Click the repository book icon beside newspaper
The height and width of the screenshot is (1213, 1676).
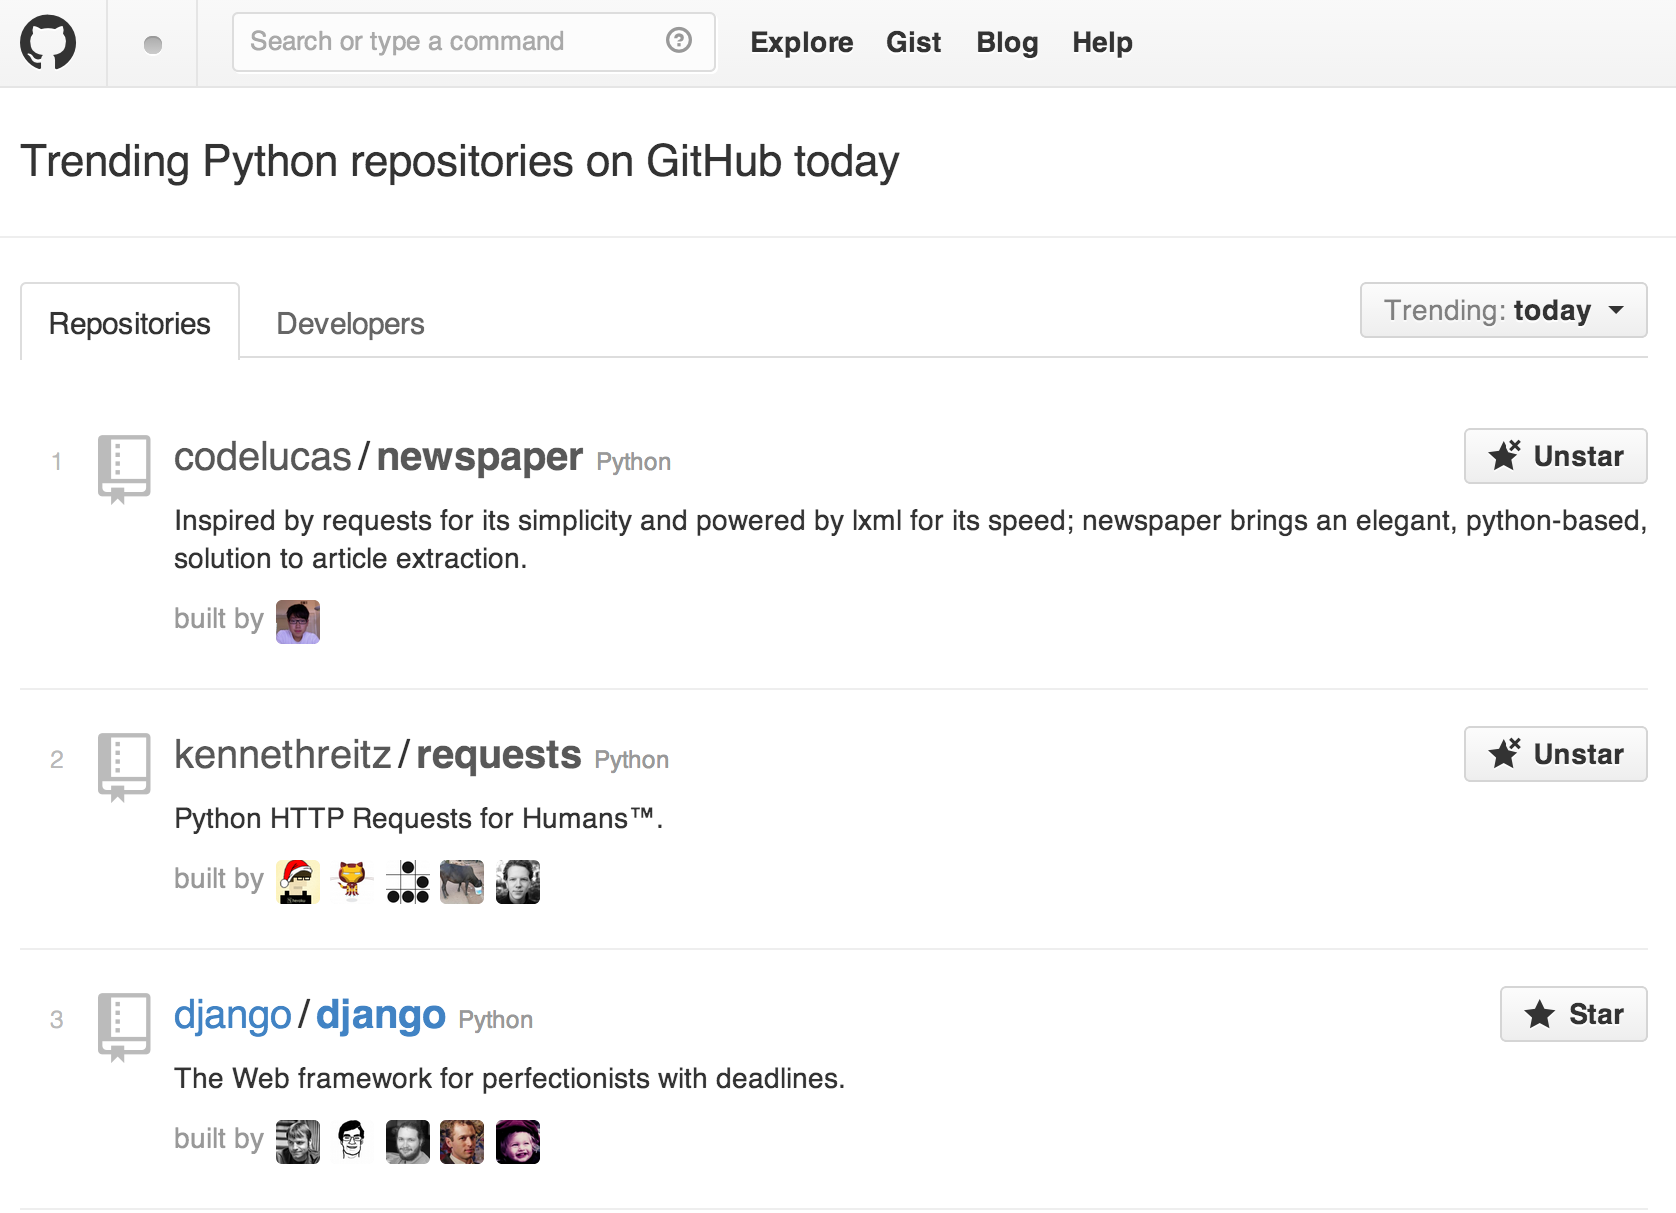(124, 468)
